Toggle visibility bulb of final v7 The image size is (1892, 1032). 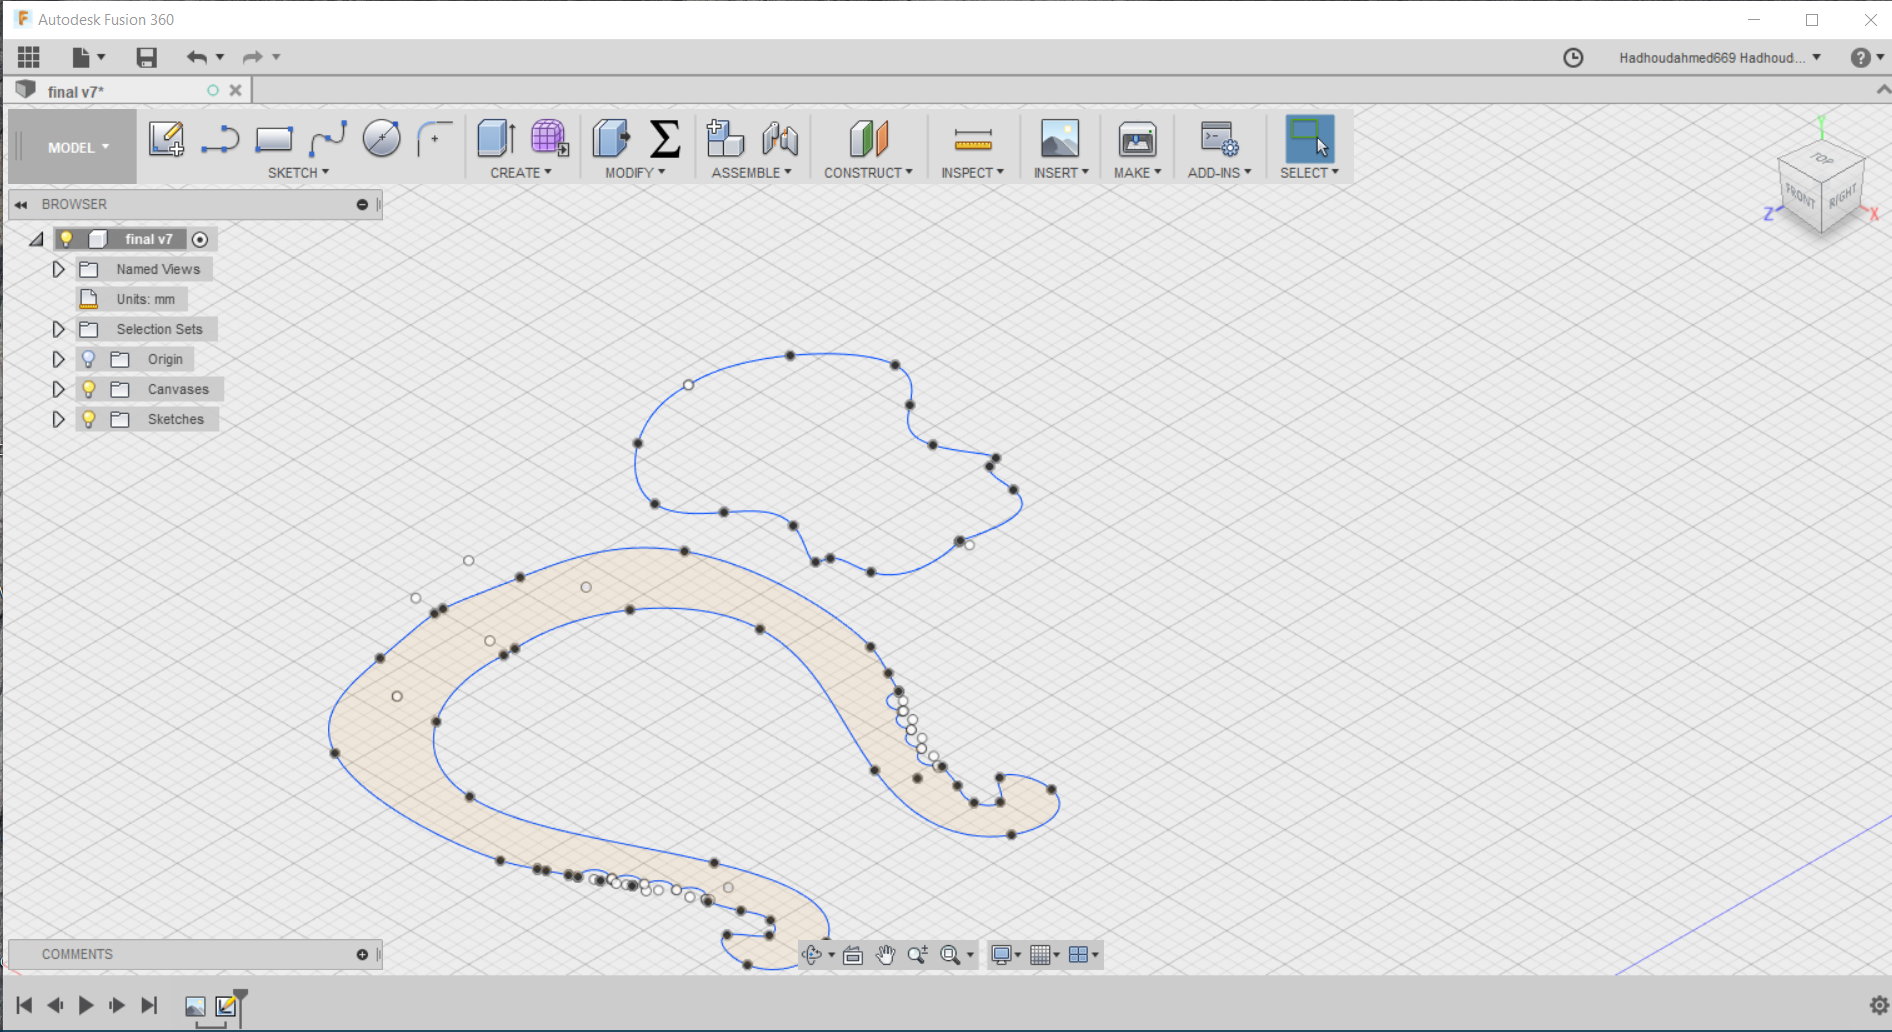66,239
